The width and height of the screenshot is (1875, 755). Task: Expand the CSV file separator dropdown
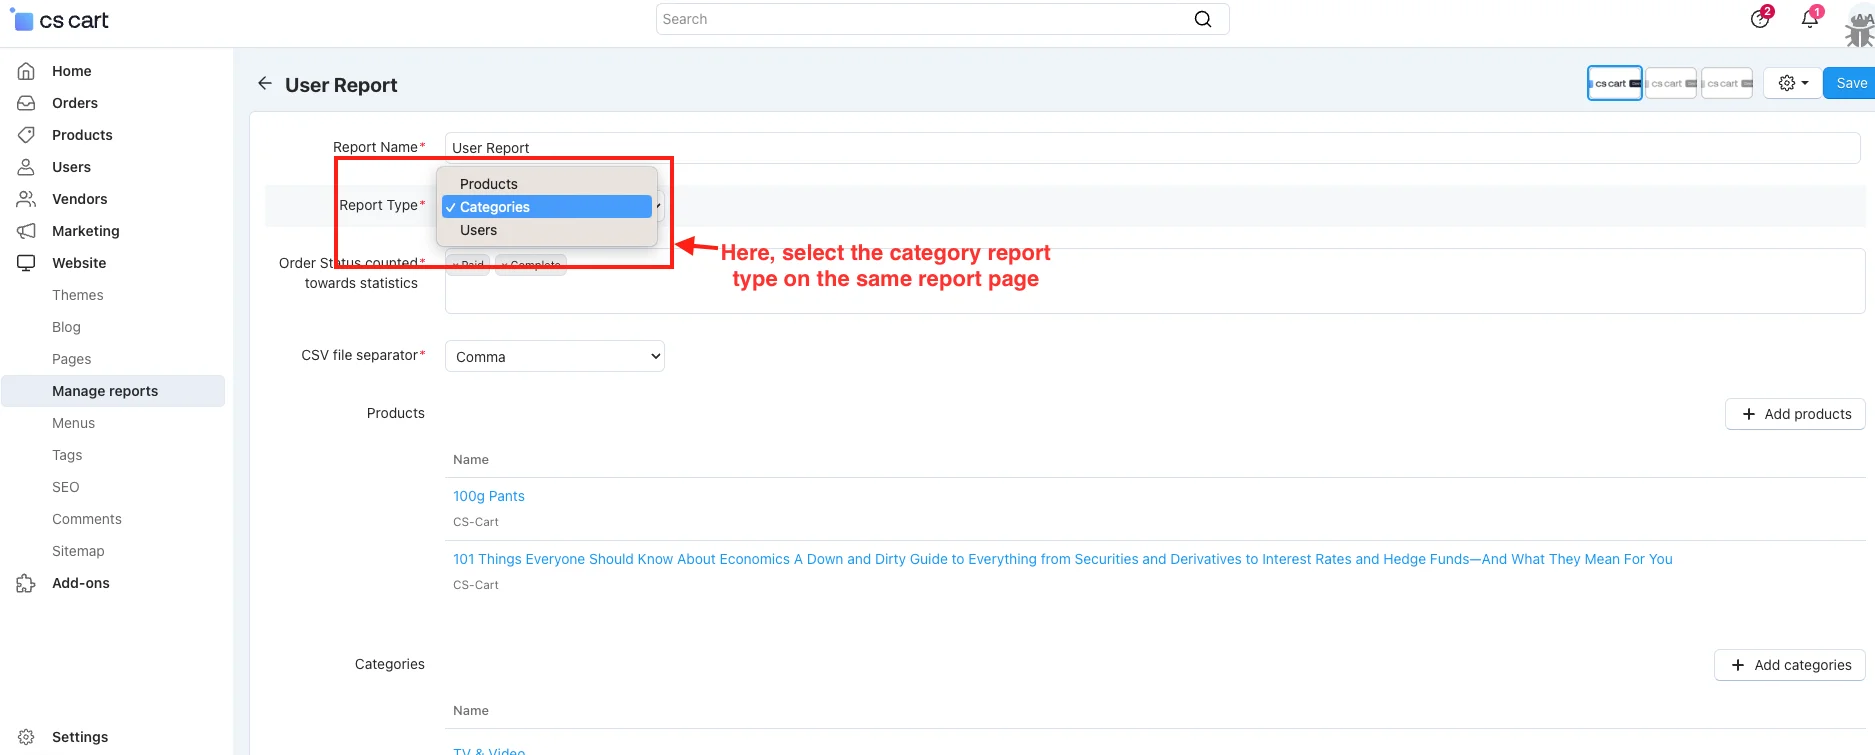click(554, 356)
